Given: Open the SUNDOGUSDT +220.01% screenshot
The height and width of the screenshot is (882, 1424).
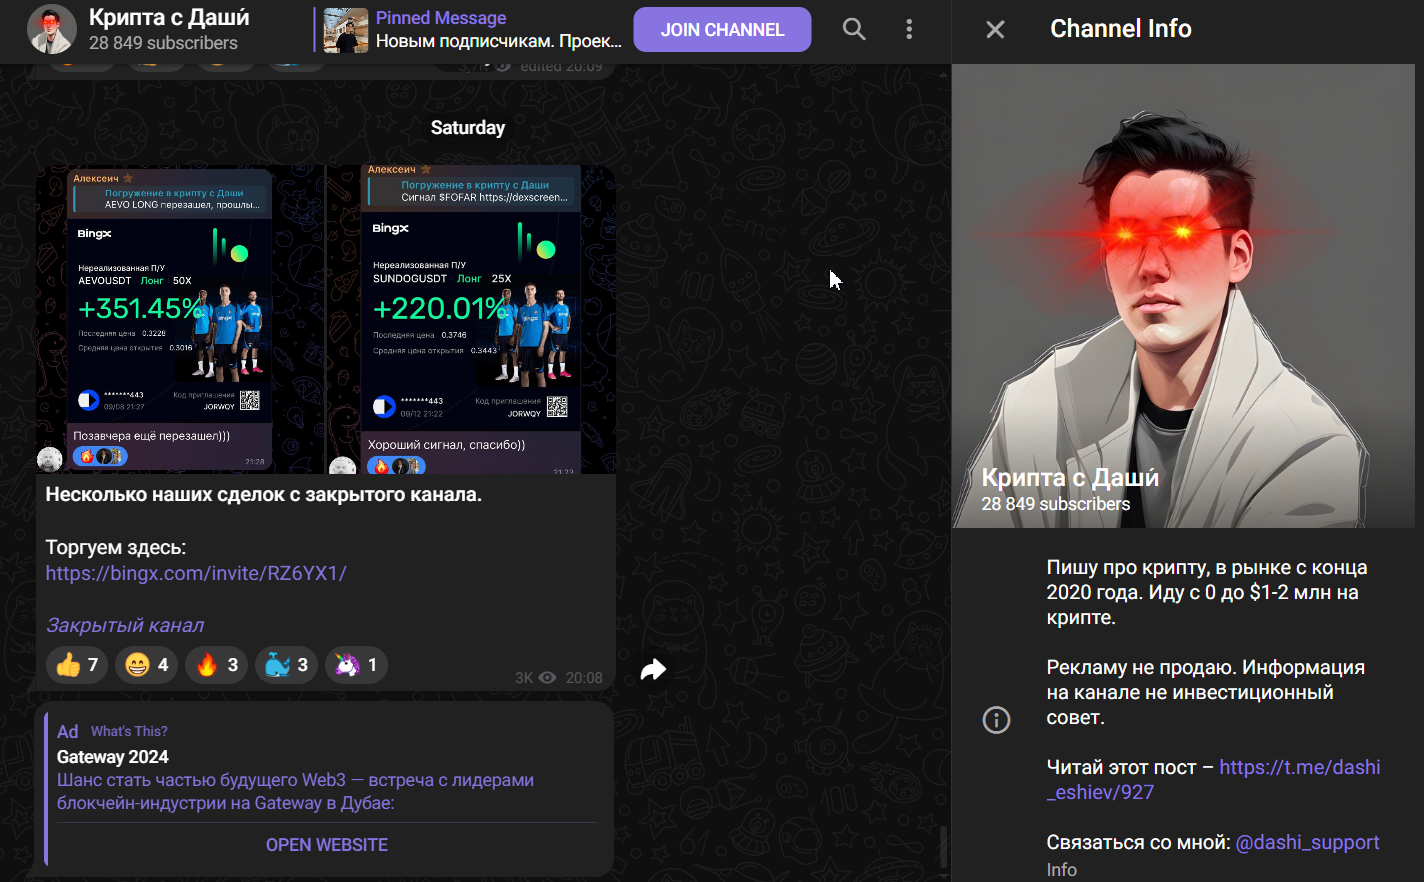Looking at the screenshot, I should point(470,318).
